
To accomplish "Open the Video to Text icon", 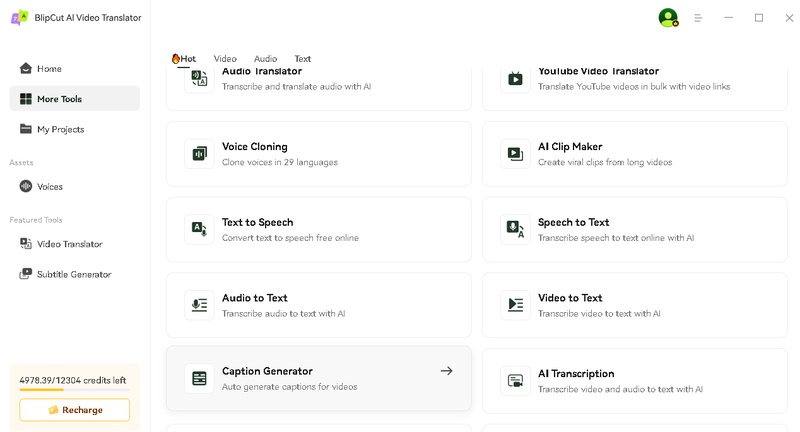I will pos(515,305).
